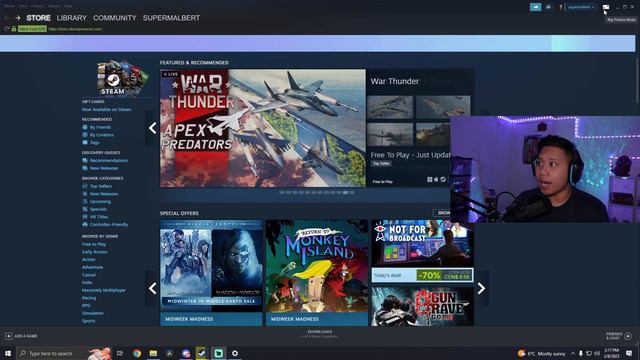Open Now Available on Steam link
The height and width of the screenshot is (360, 640).
click(x=107, y=109)
